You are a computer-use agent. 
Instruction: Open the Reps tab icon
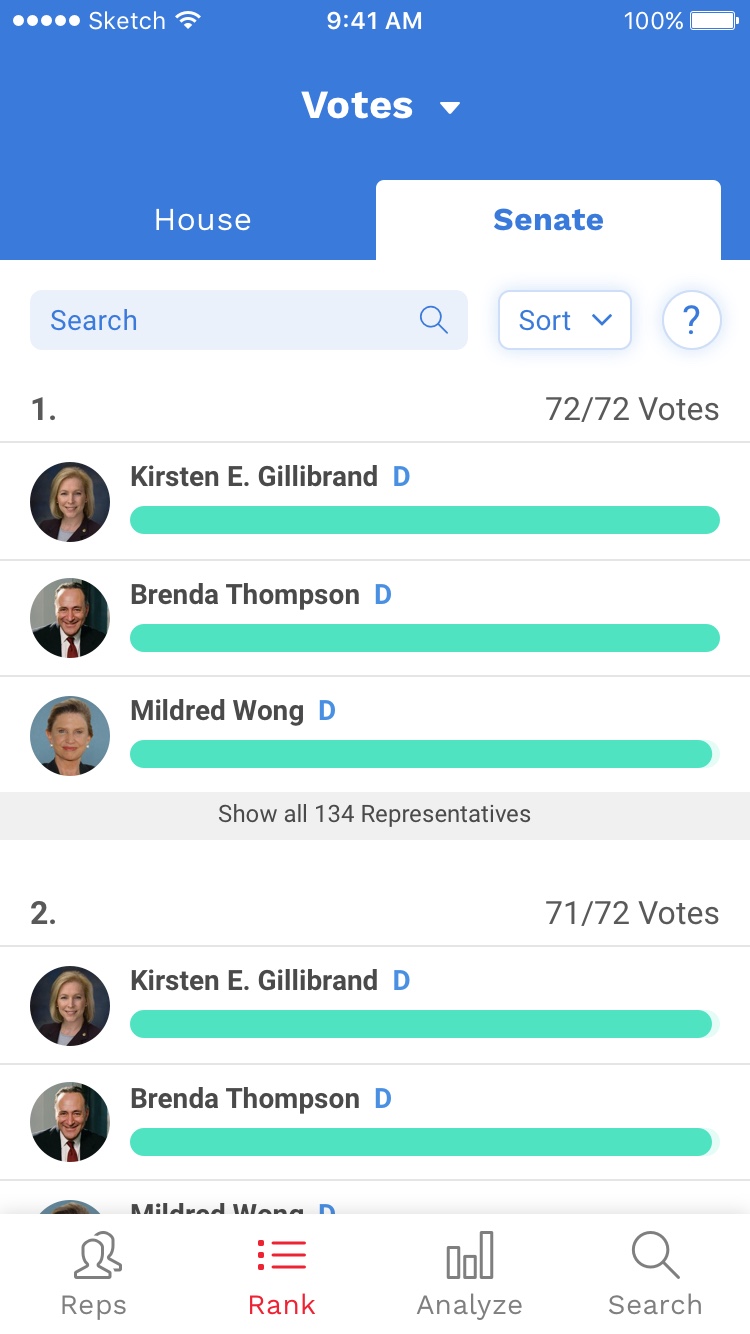(x=96, y=1256)
